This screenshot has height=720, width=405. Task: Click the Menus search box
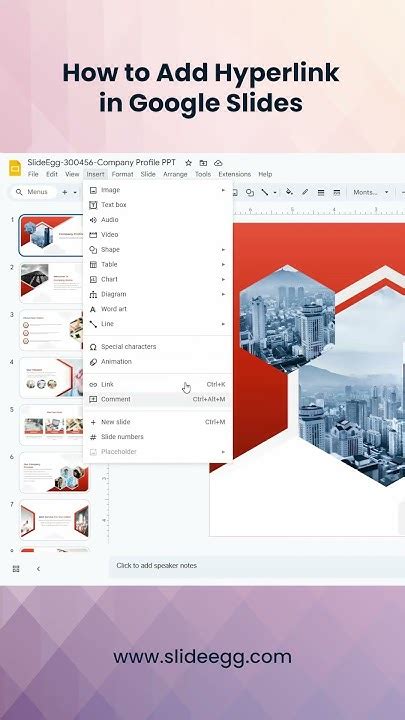[x=32, y=192]
